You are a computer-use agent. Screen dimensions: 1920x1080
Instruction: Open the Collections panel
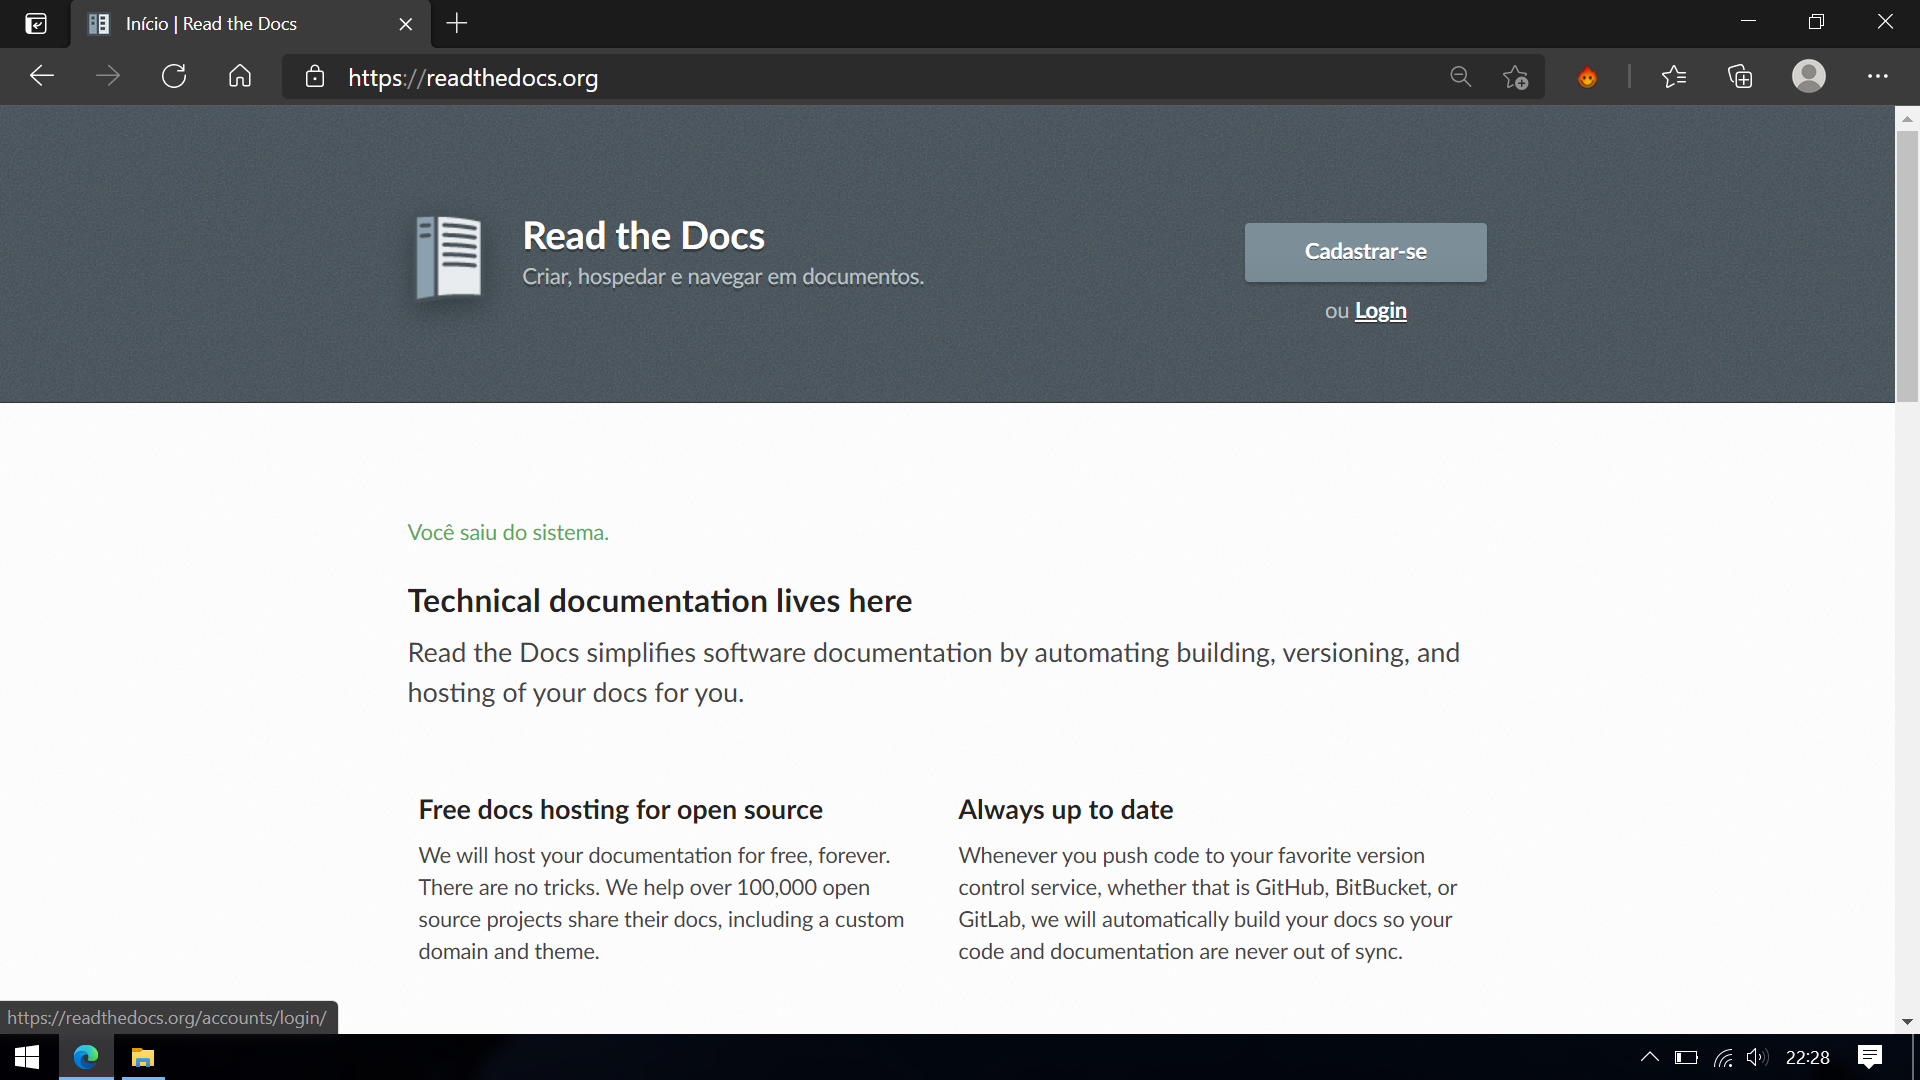pyautogui.click(x=1740, y=77)
